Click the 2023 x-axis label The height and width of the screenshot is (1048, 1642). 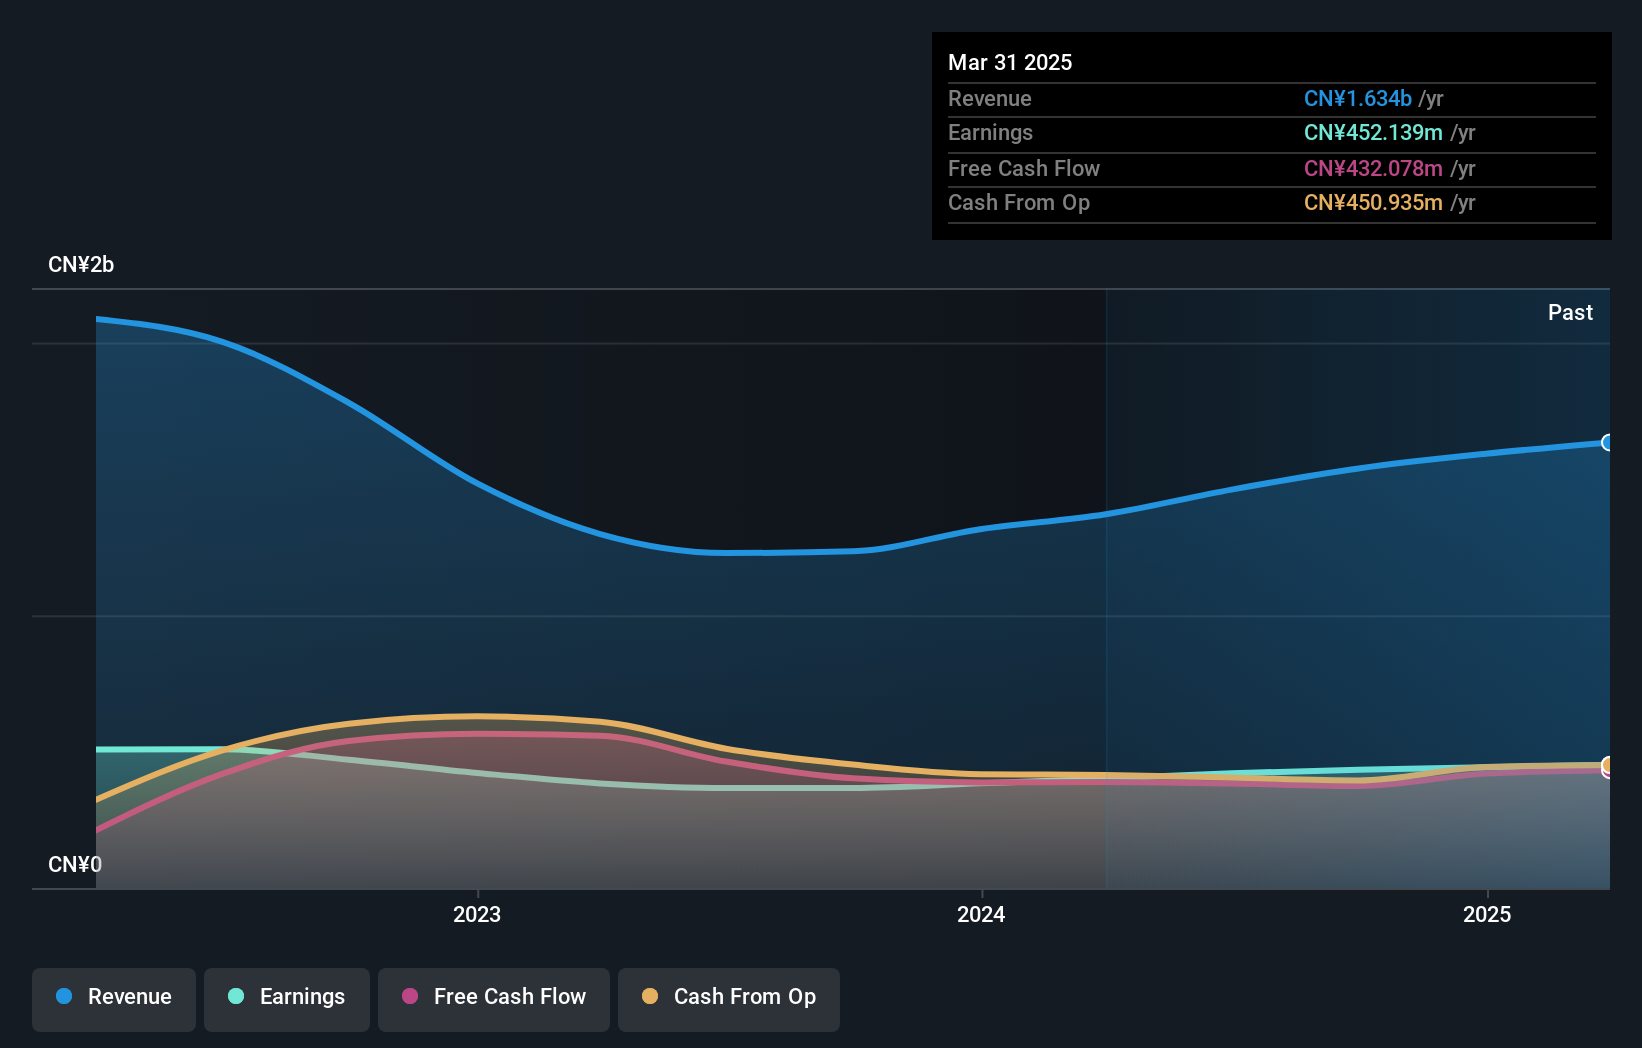[x=477, y=914]
